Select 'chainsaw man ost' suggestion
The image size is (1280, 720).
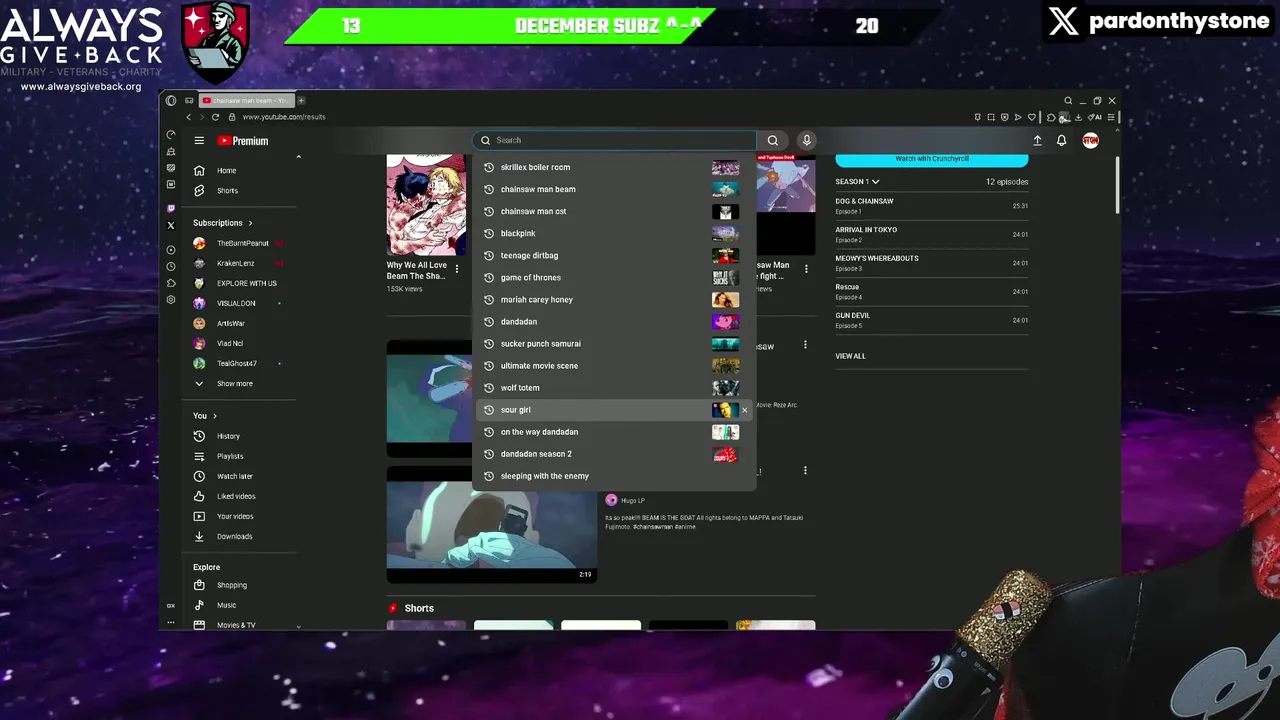[x=613, y=212]
